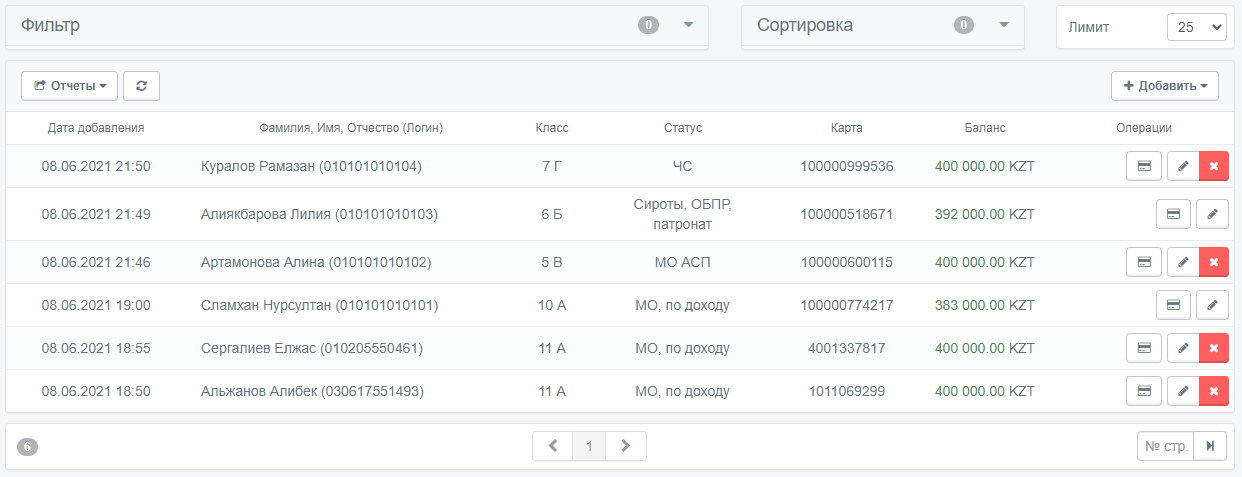Edit Куралов Рамазан with pencil icon
The image size is (1242, 477).
point(1182,166)
